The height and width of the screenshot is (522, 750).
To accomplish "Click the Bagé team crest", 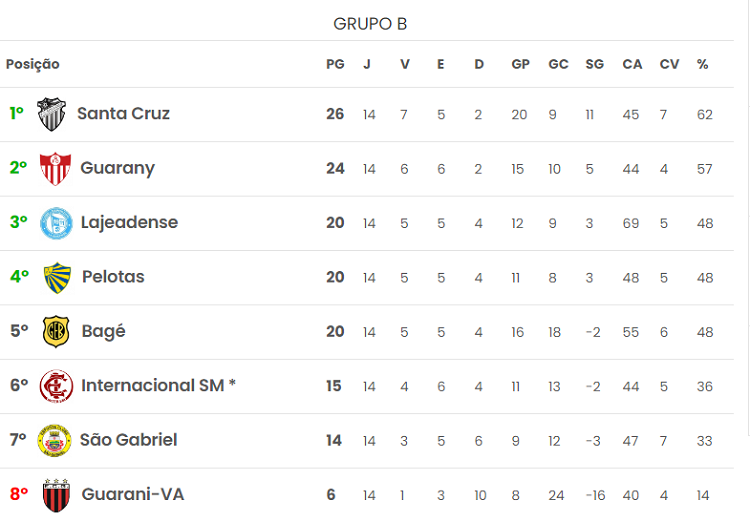I will (56, 331).
